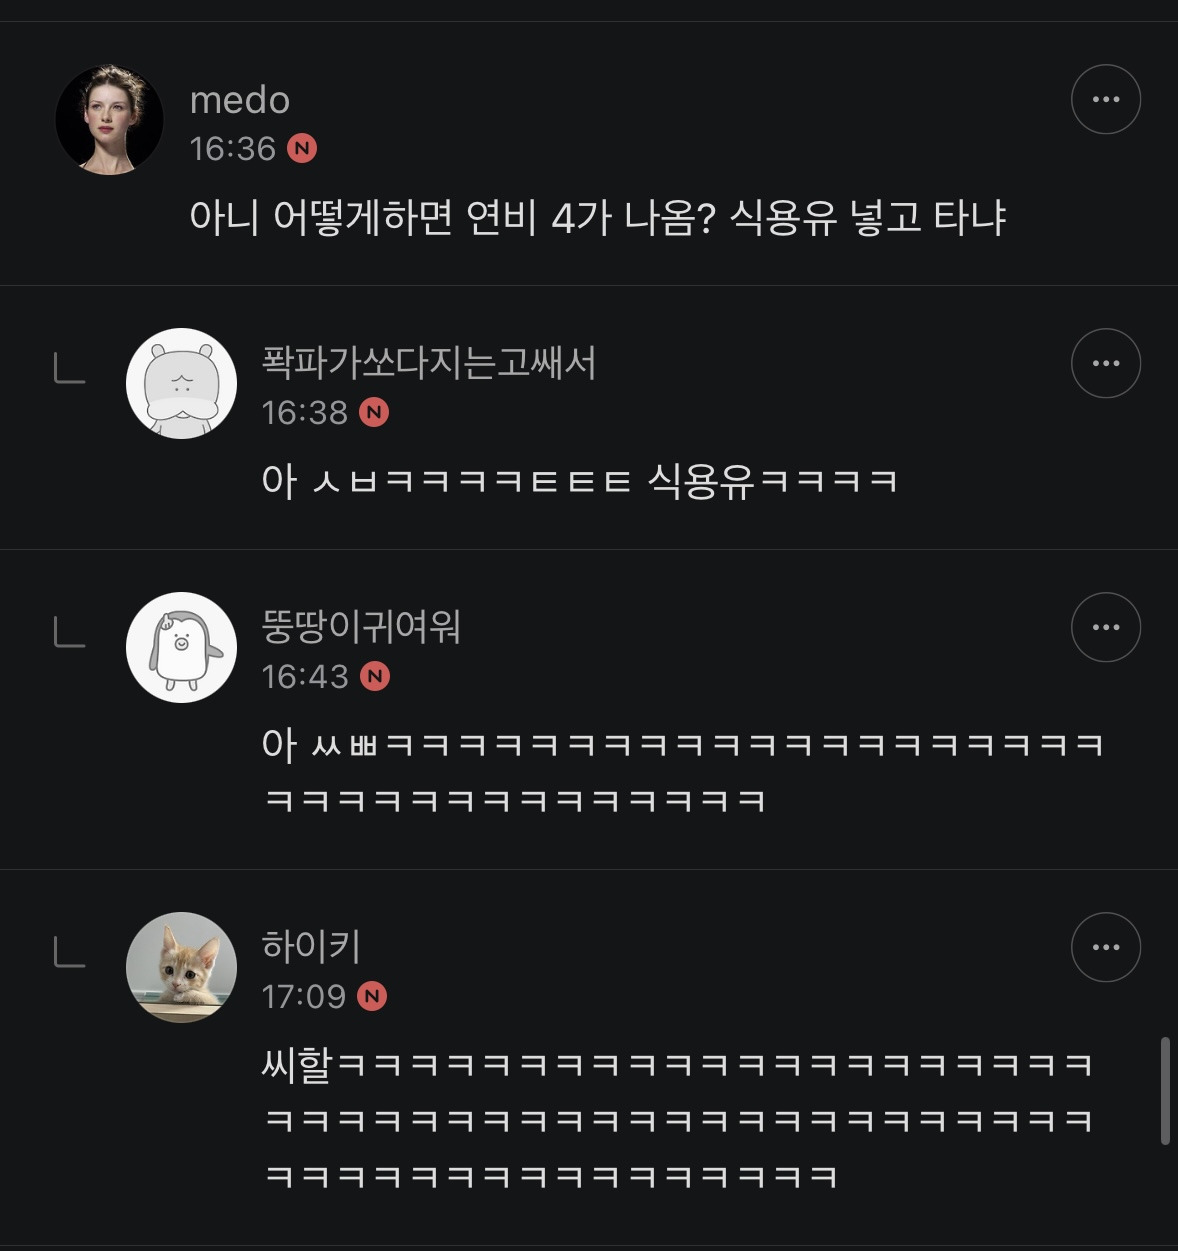Click the red N badge beside 16:43
Screen dimensions: 1178x1251
click(x=375, y=677)
